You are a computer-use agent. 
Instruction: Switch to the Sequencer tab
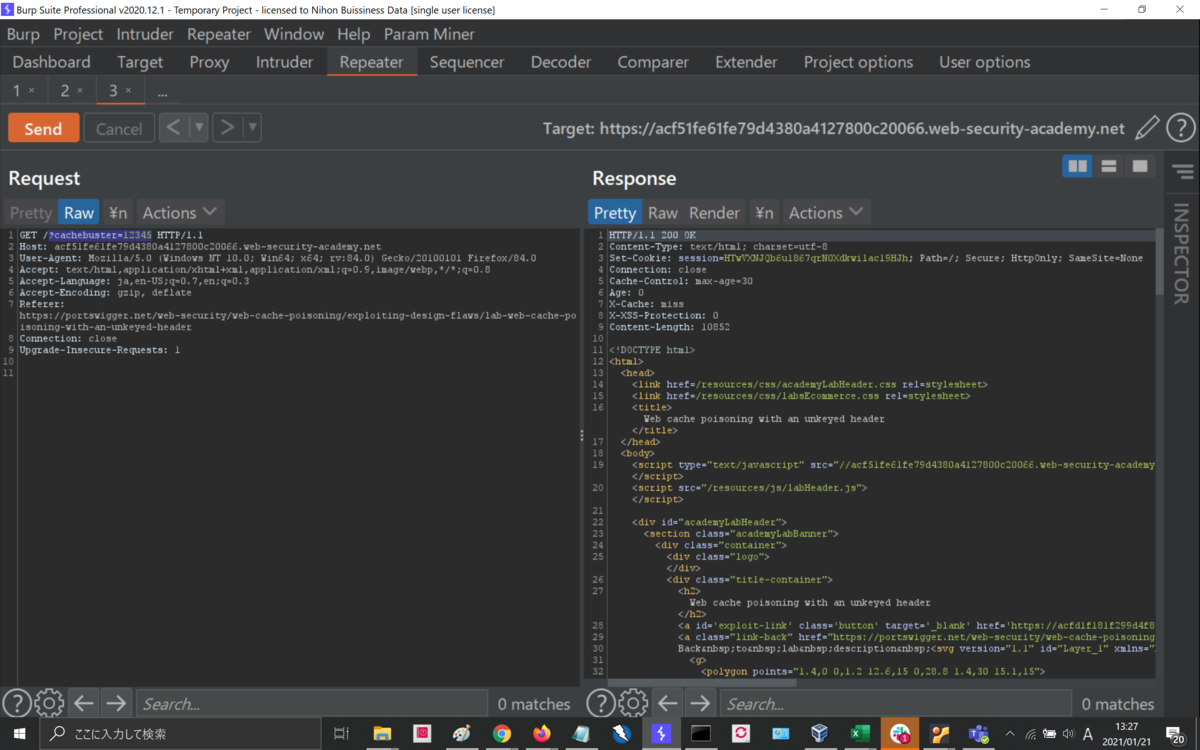click(x=467, y=62)
